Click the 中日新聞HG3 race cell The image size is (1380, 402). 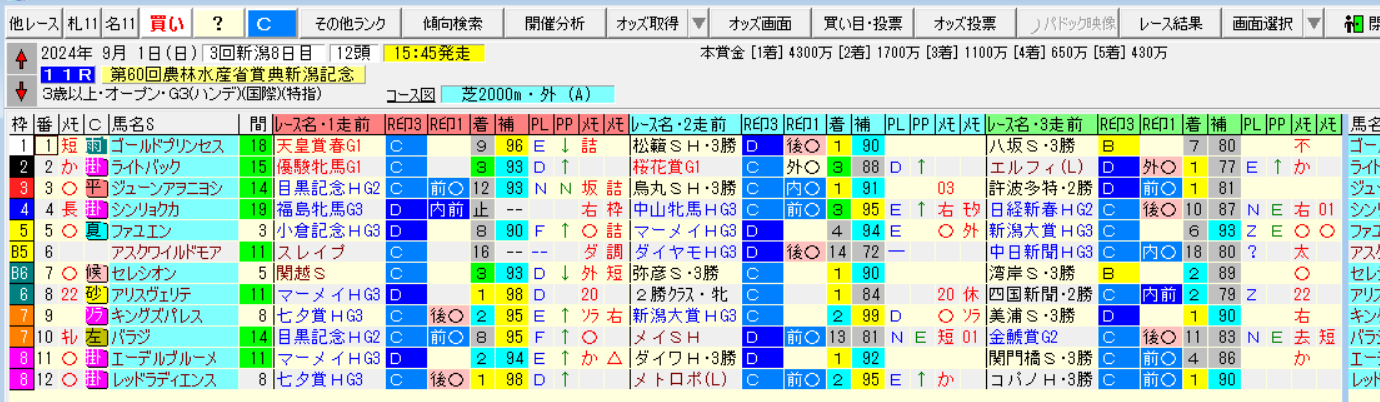[1042, 251]
